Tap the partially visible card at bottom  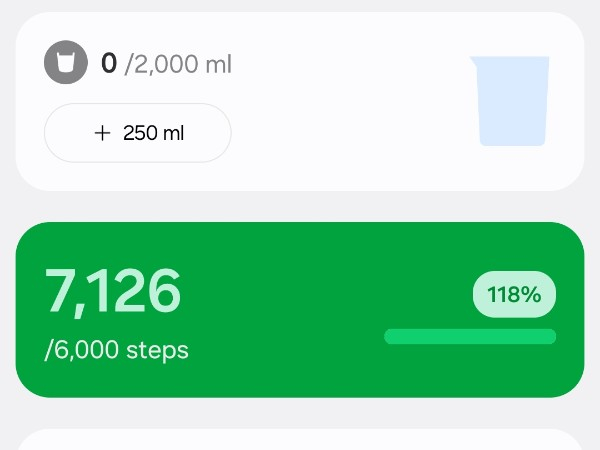click(x=300, y=440)
